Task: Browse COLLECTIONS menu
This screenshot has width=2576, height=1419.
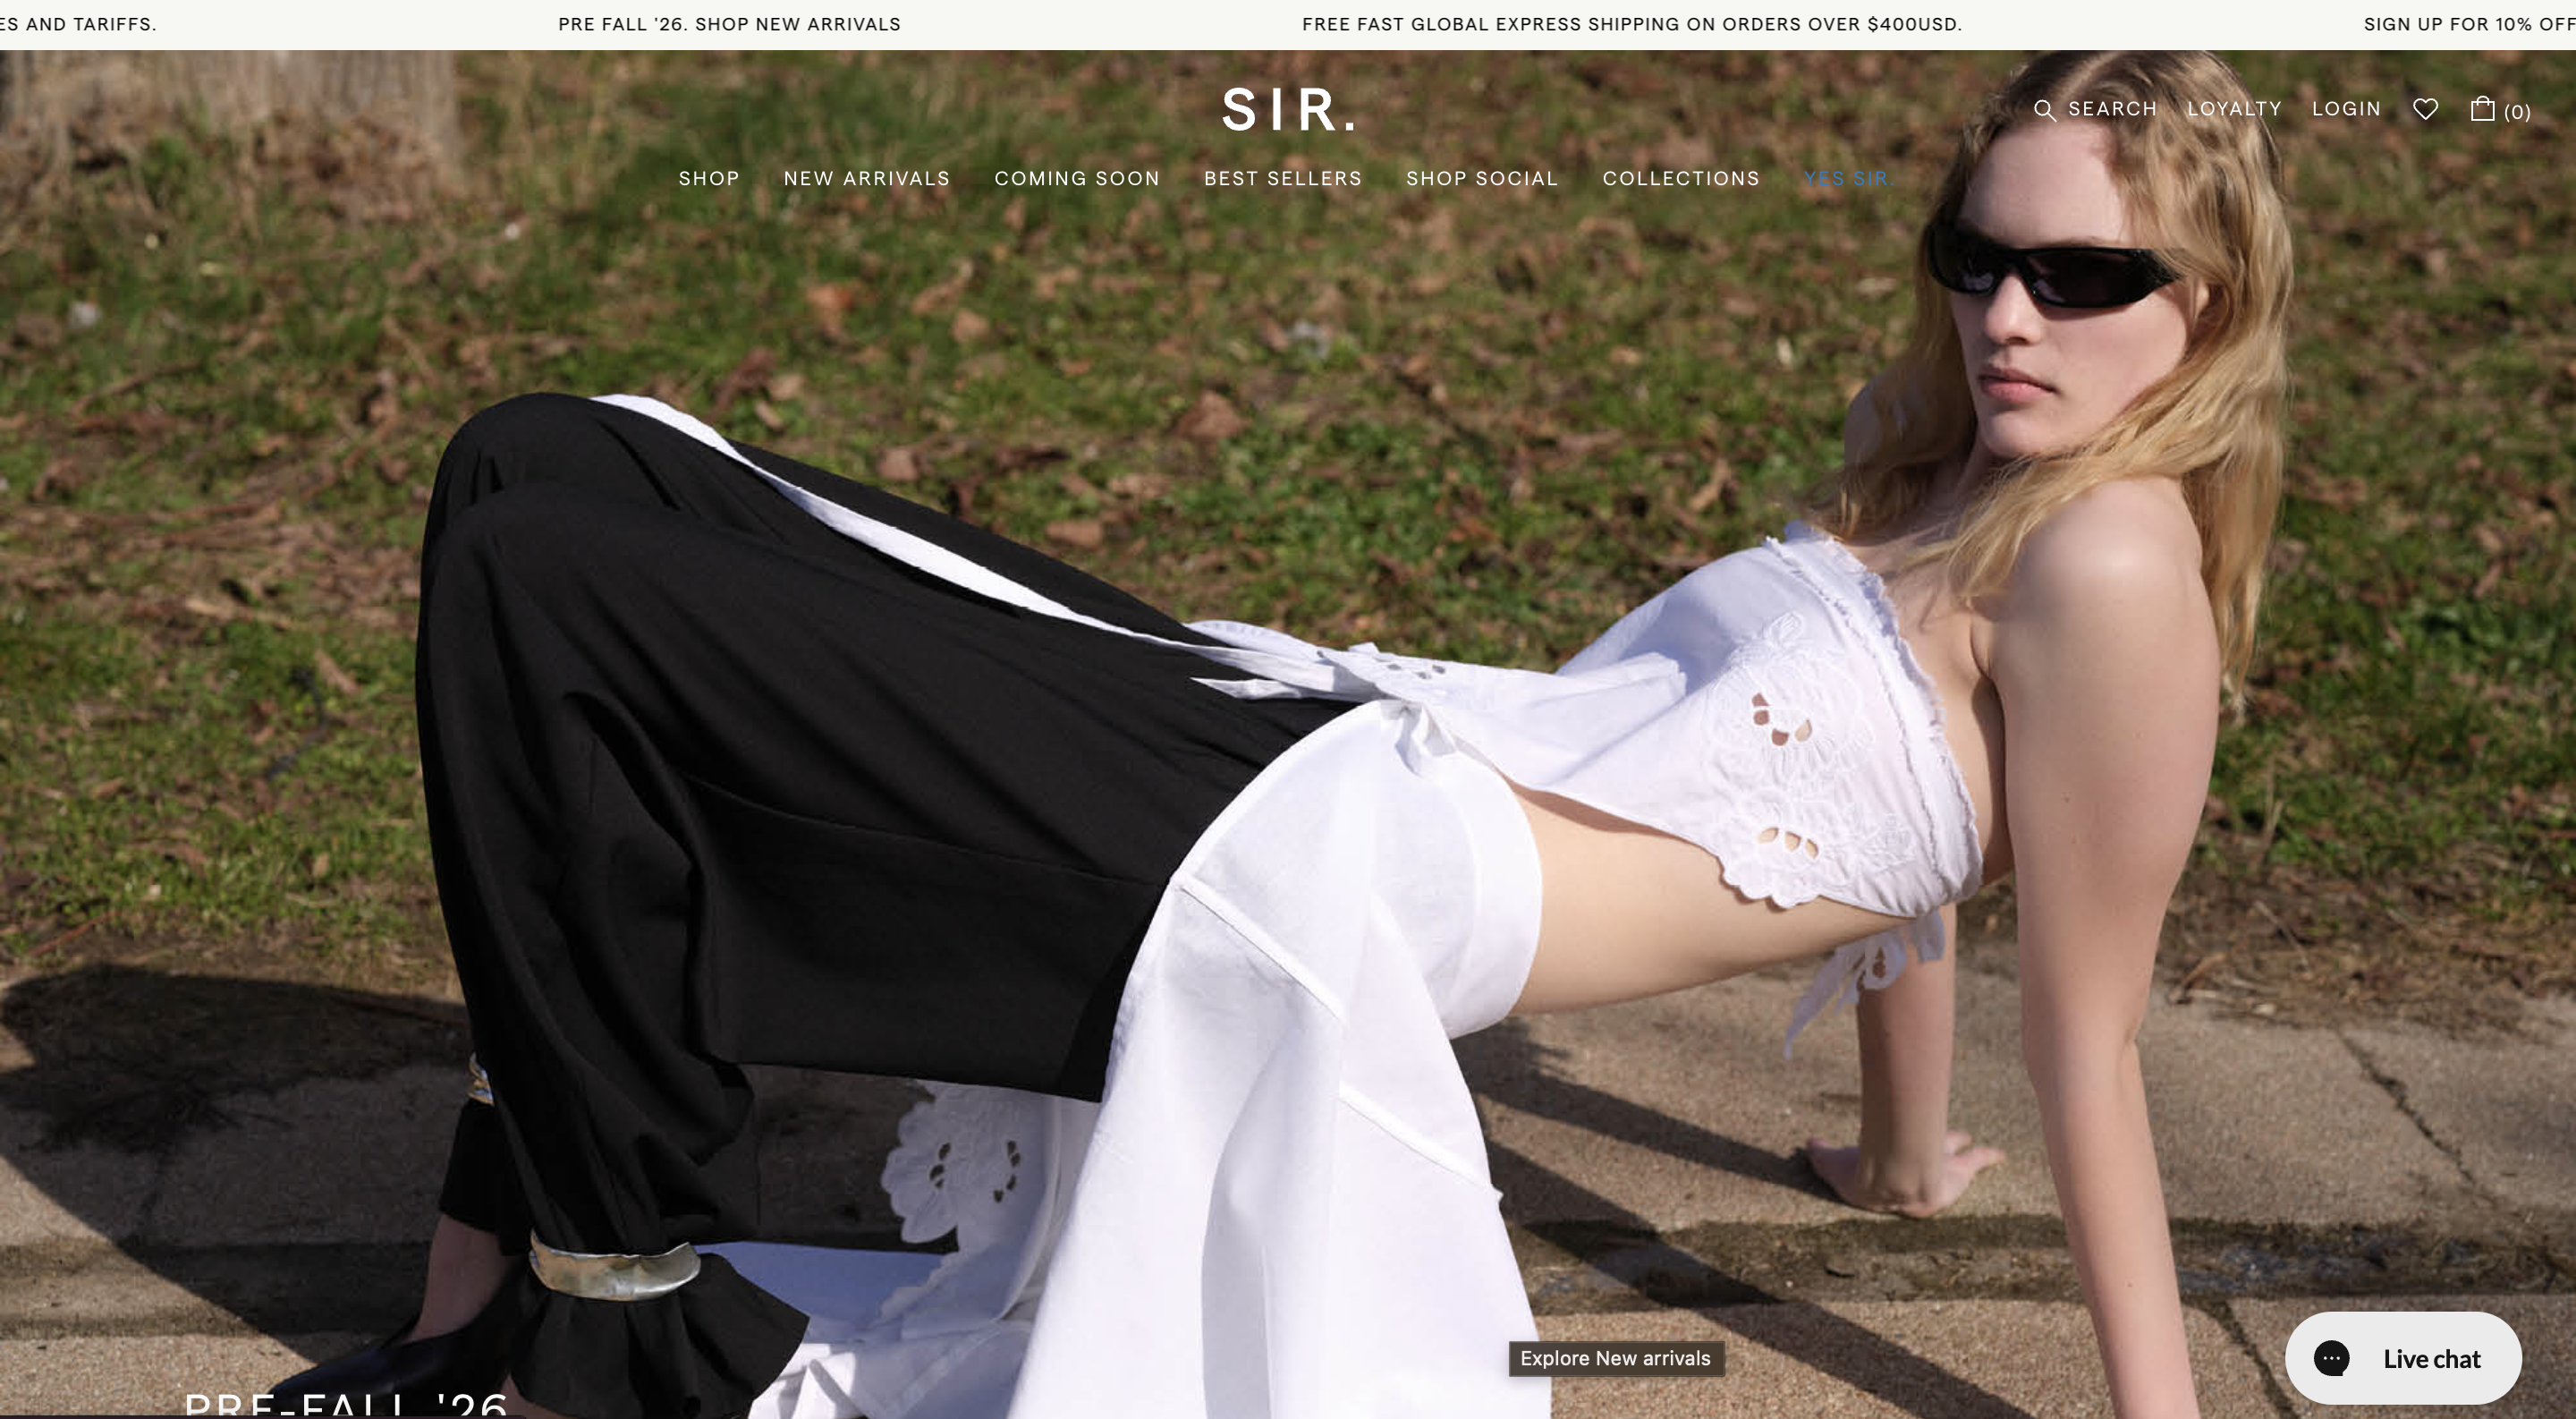Action: [1680, 178]
